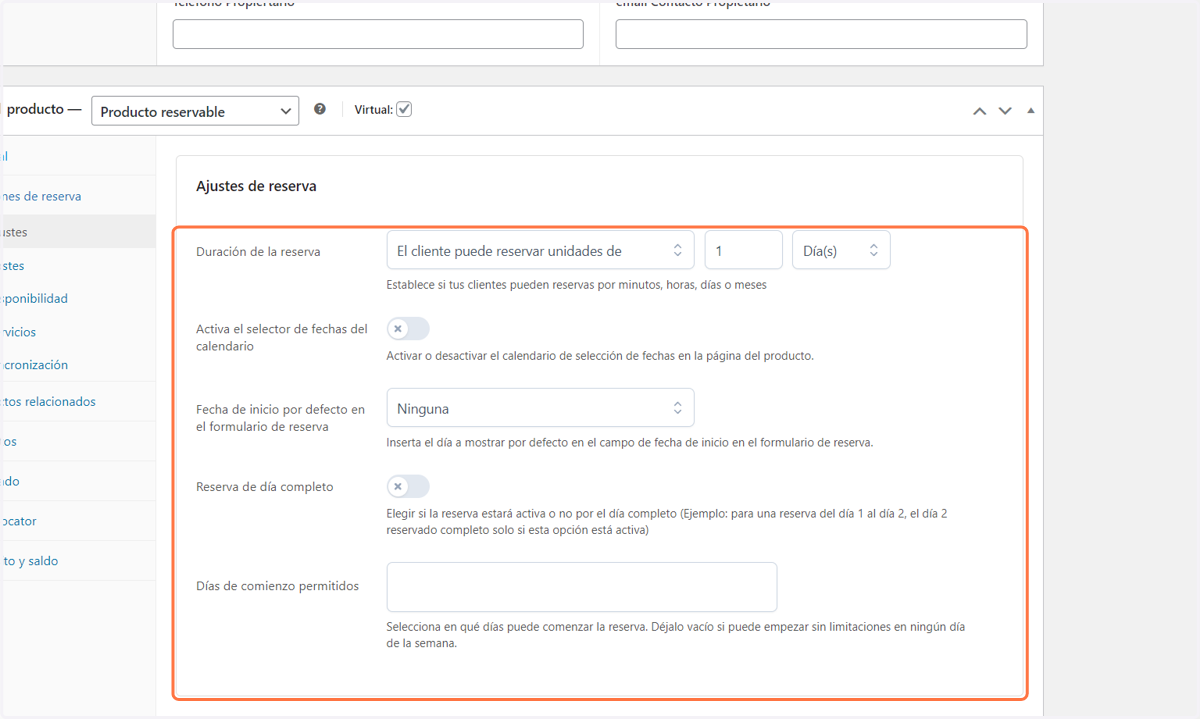Open the 'rvicios' sidebar tab
This screenshot has height=719, width=1200.
[x=18, y=331]
